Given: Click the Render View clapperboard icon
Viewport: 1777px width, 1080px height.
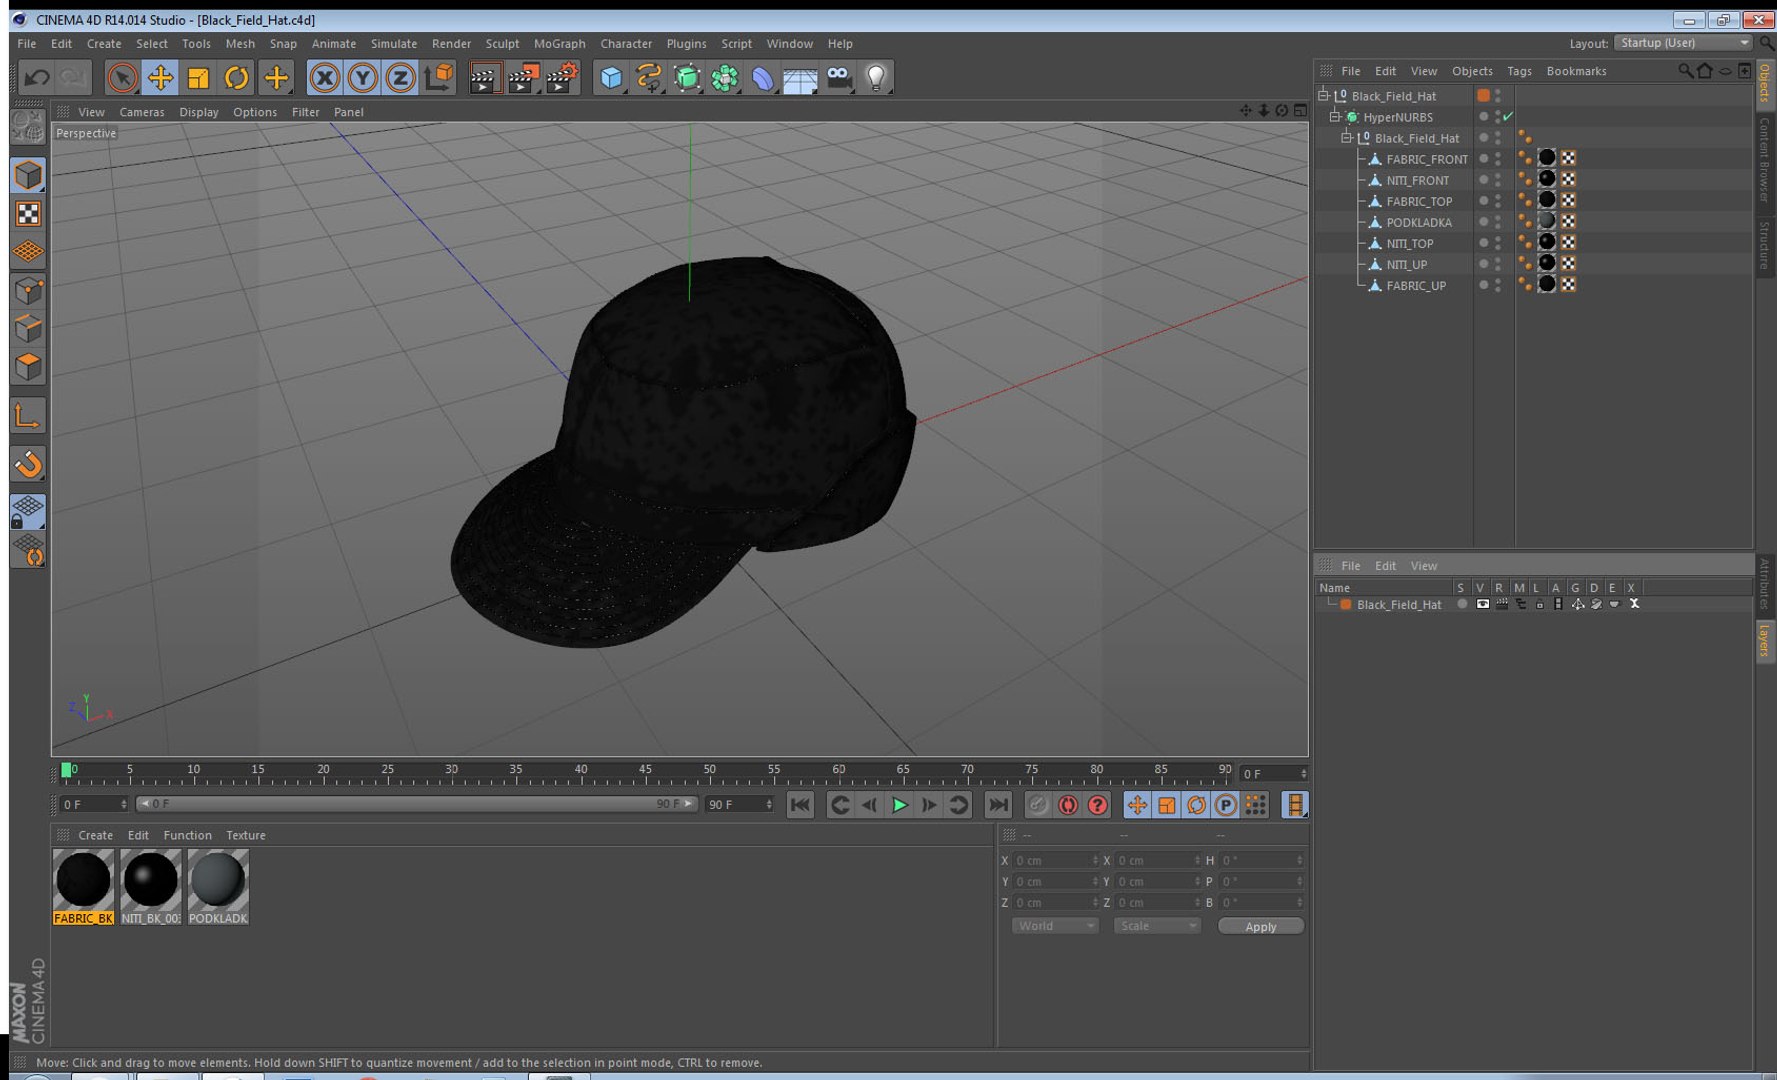Looking at the screenshot, I should pyautogui.click(x=484, y=78).
